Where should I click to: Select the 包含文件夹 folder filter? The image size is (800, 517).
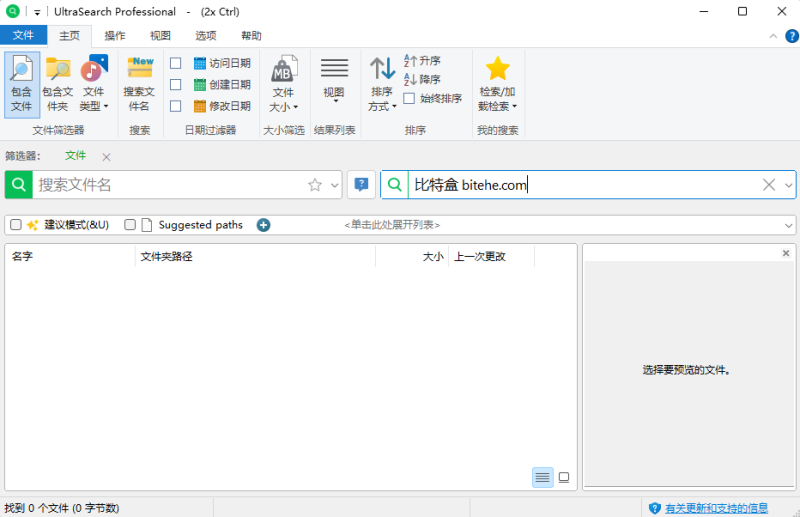coord(58,85)
